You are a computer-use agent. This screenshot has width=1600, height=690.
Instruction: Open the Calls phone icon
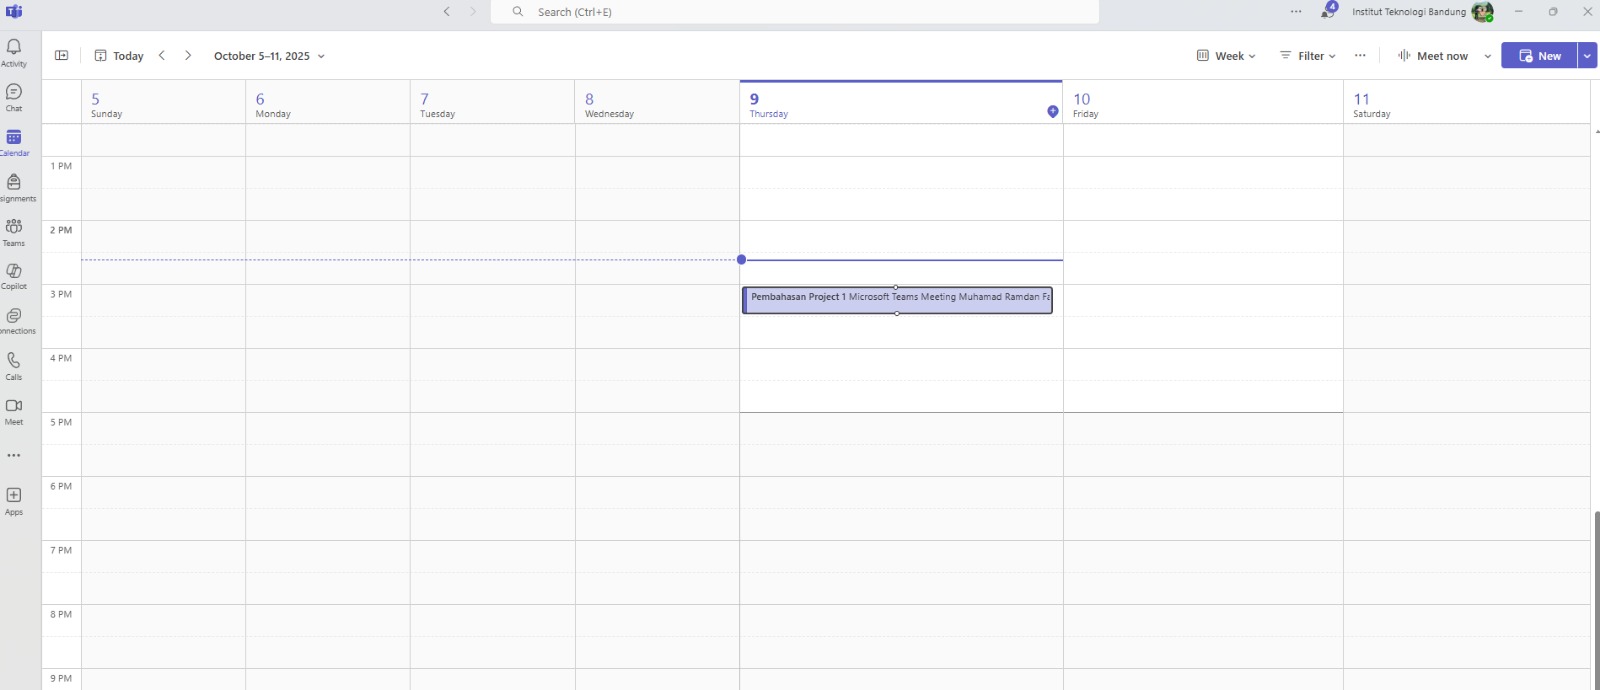tap(14, 365)
